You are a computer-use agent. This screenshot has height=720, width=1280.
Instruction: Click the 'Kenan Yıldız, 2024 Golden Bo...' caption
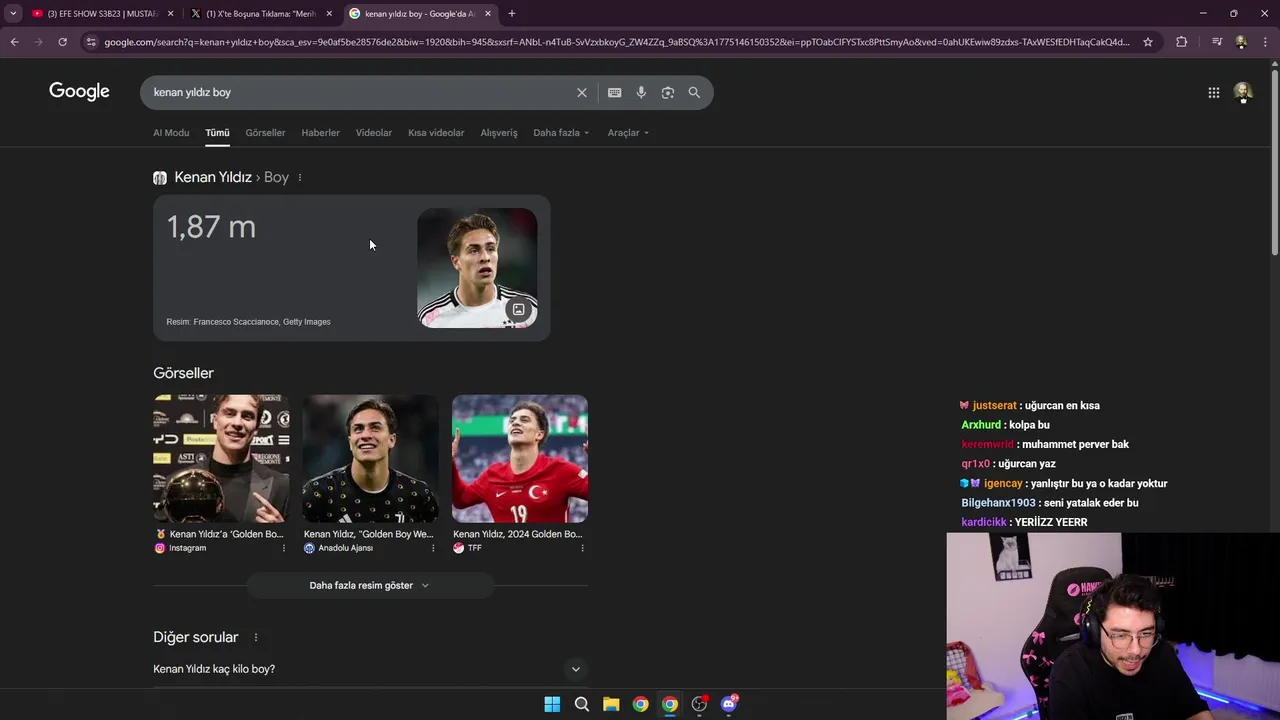517,534
